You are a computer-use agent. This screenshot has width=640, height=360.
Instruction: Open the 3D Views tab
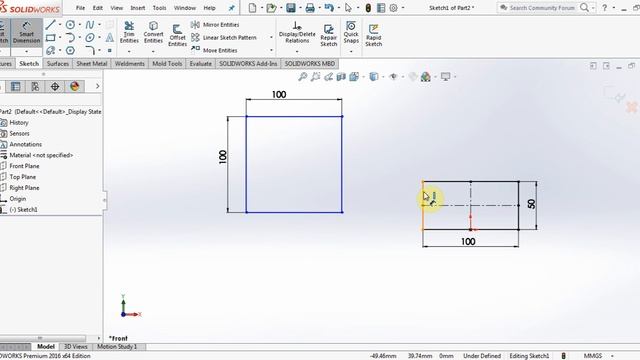76,347
